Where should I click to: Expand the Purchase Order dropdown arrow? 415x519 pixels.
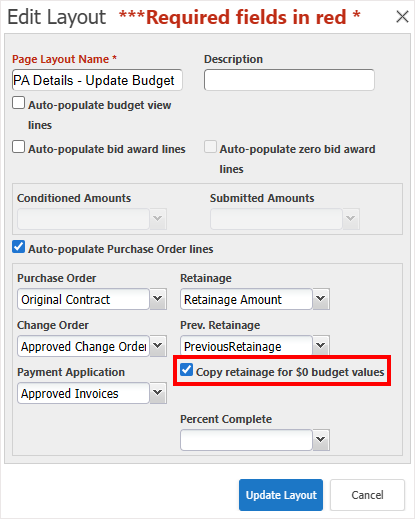[x=158, y=299]
